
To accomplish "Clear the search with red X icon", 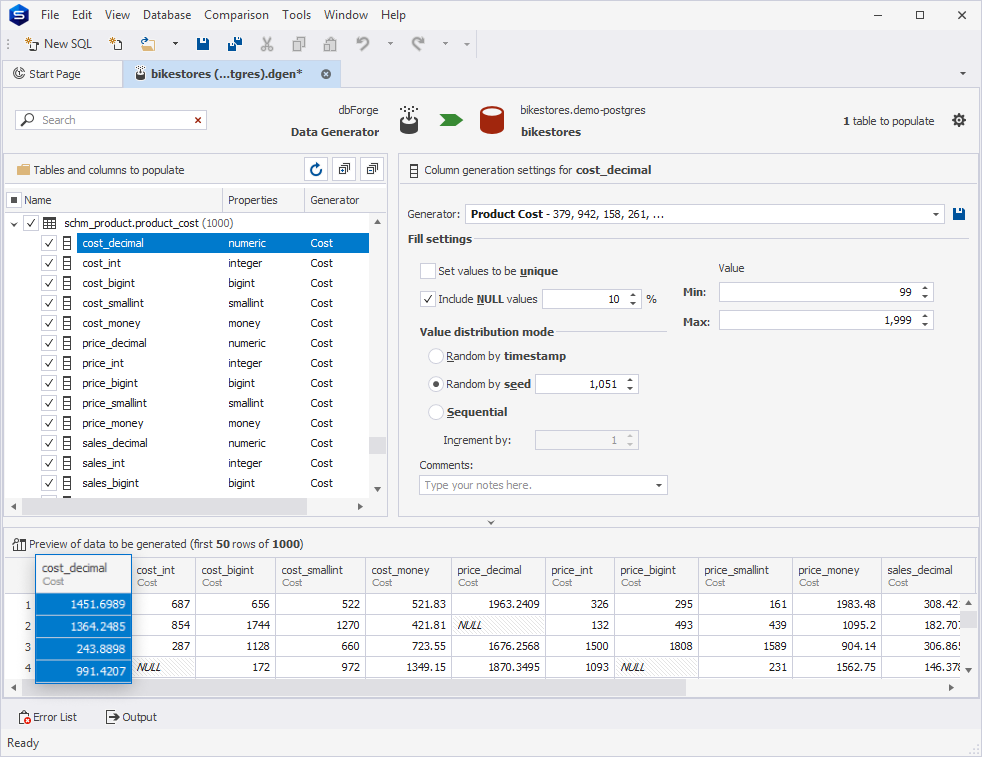I will (198, 120).
